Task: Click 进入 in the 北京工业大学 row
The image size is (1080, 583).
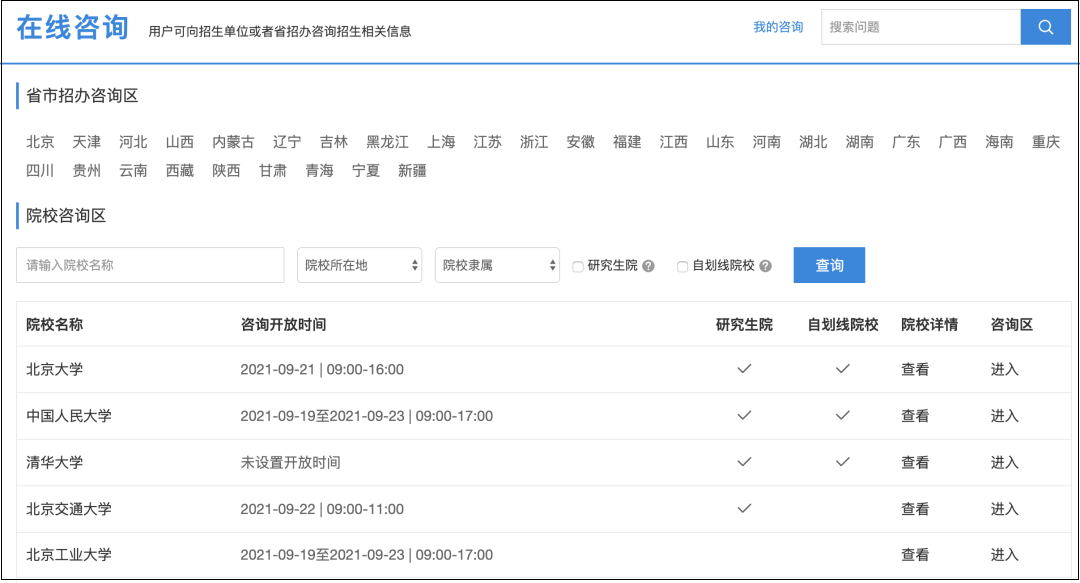Action: pos(1004,555)
